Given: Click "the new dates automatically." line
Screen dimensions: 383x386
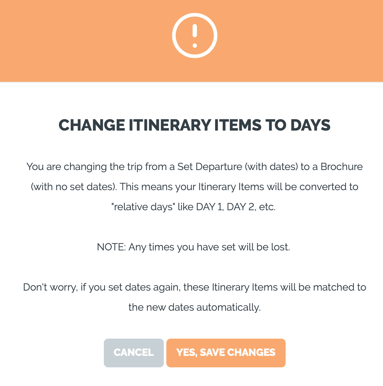Looking at the screenshot, I should click(194, 307).
